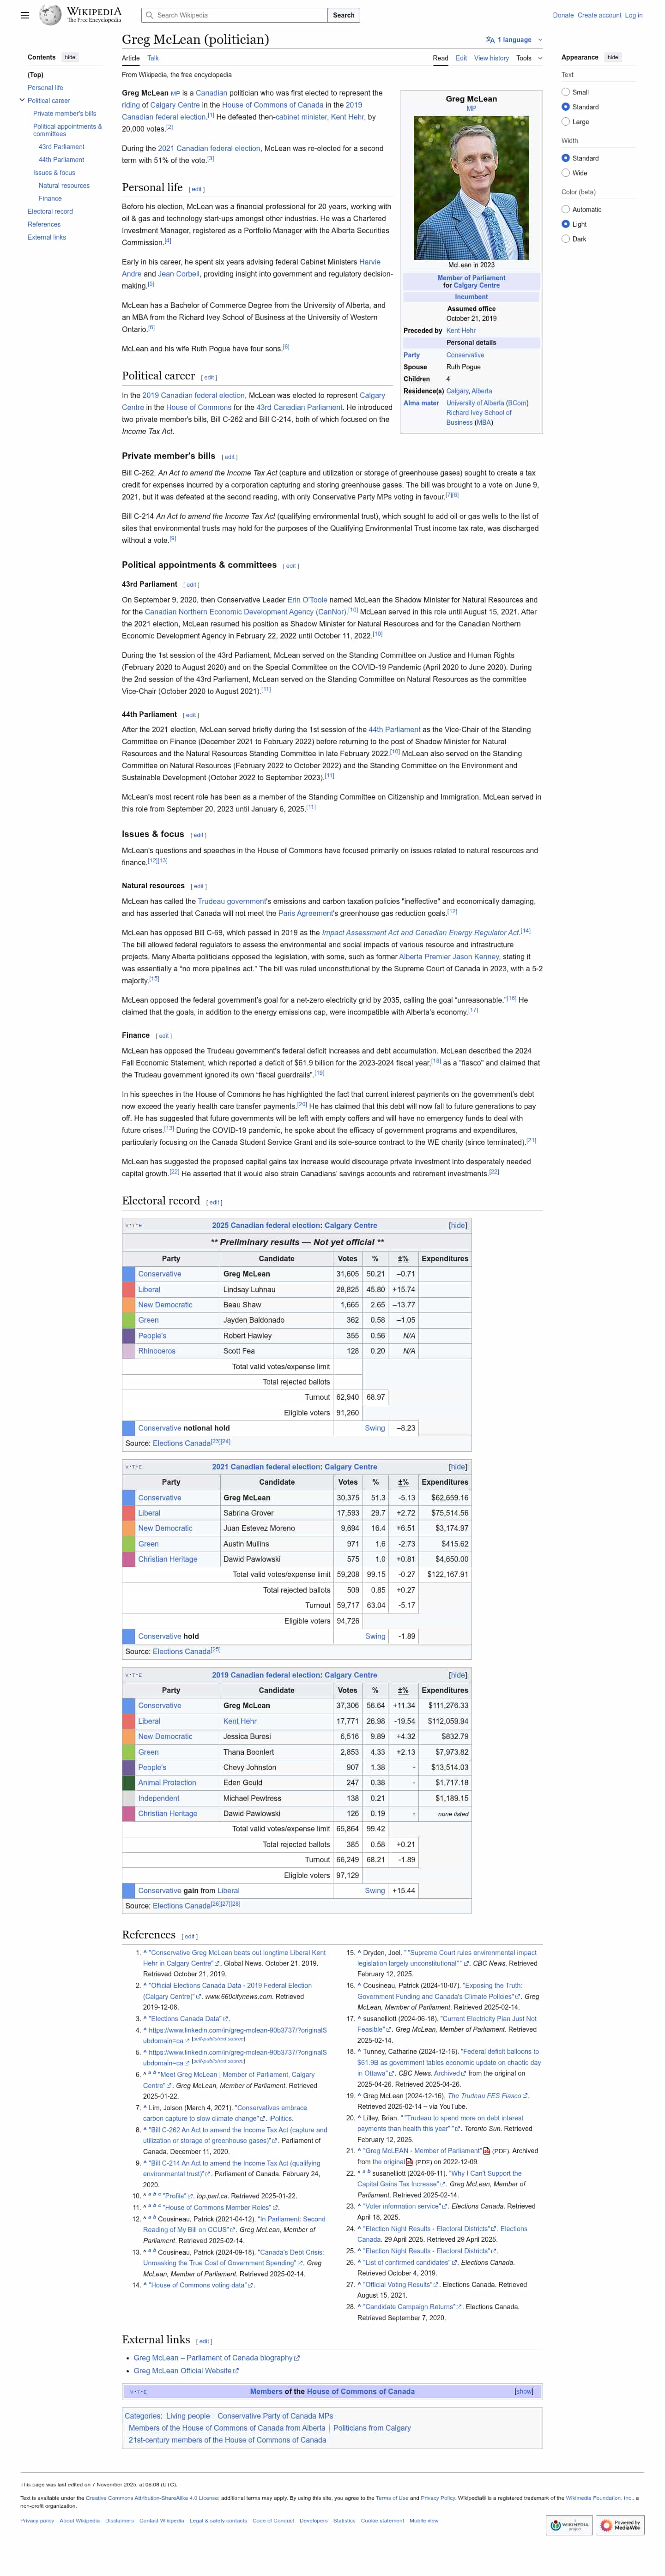Jump to Electoral record in contents
The height and width of the screenshot is (2576, 665).
(x=50, y=211)
